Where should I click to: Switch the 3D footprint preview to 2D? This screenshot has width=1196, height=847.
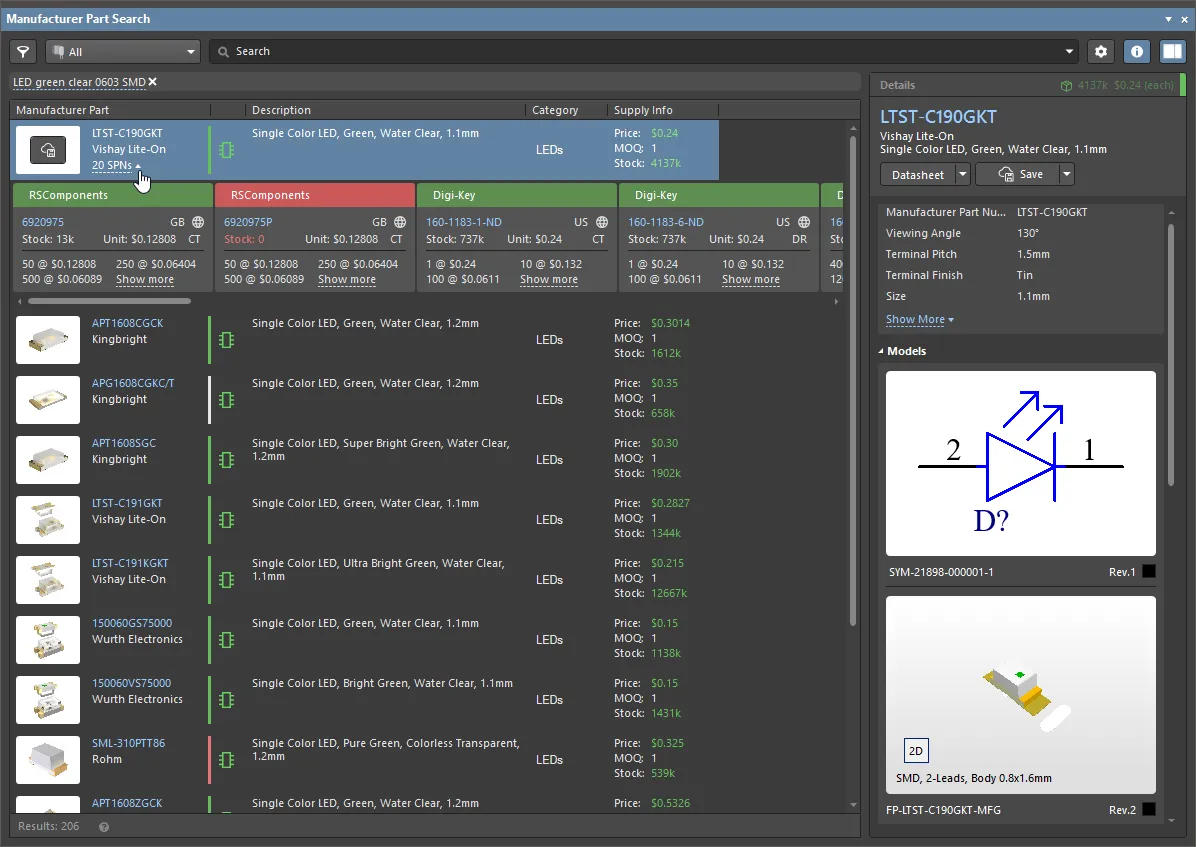915,751
